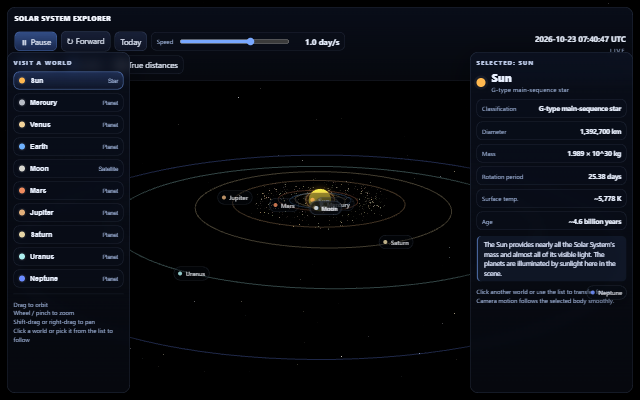The height and width of the screenshot is (400, 640).
Task: Click the VISIT A WORLD heading
Action: (x=42, y=63)
